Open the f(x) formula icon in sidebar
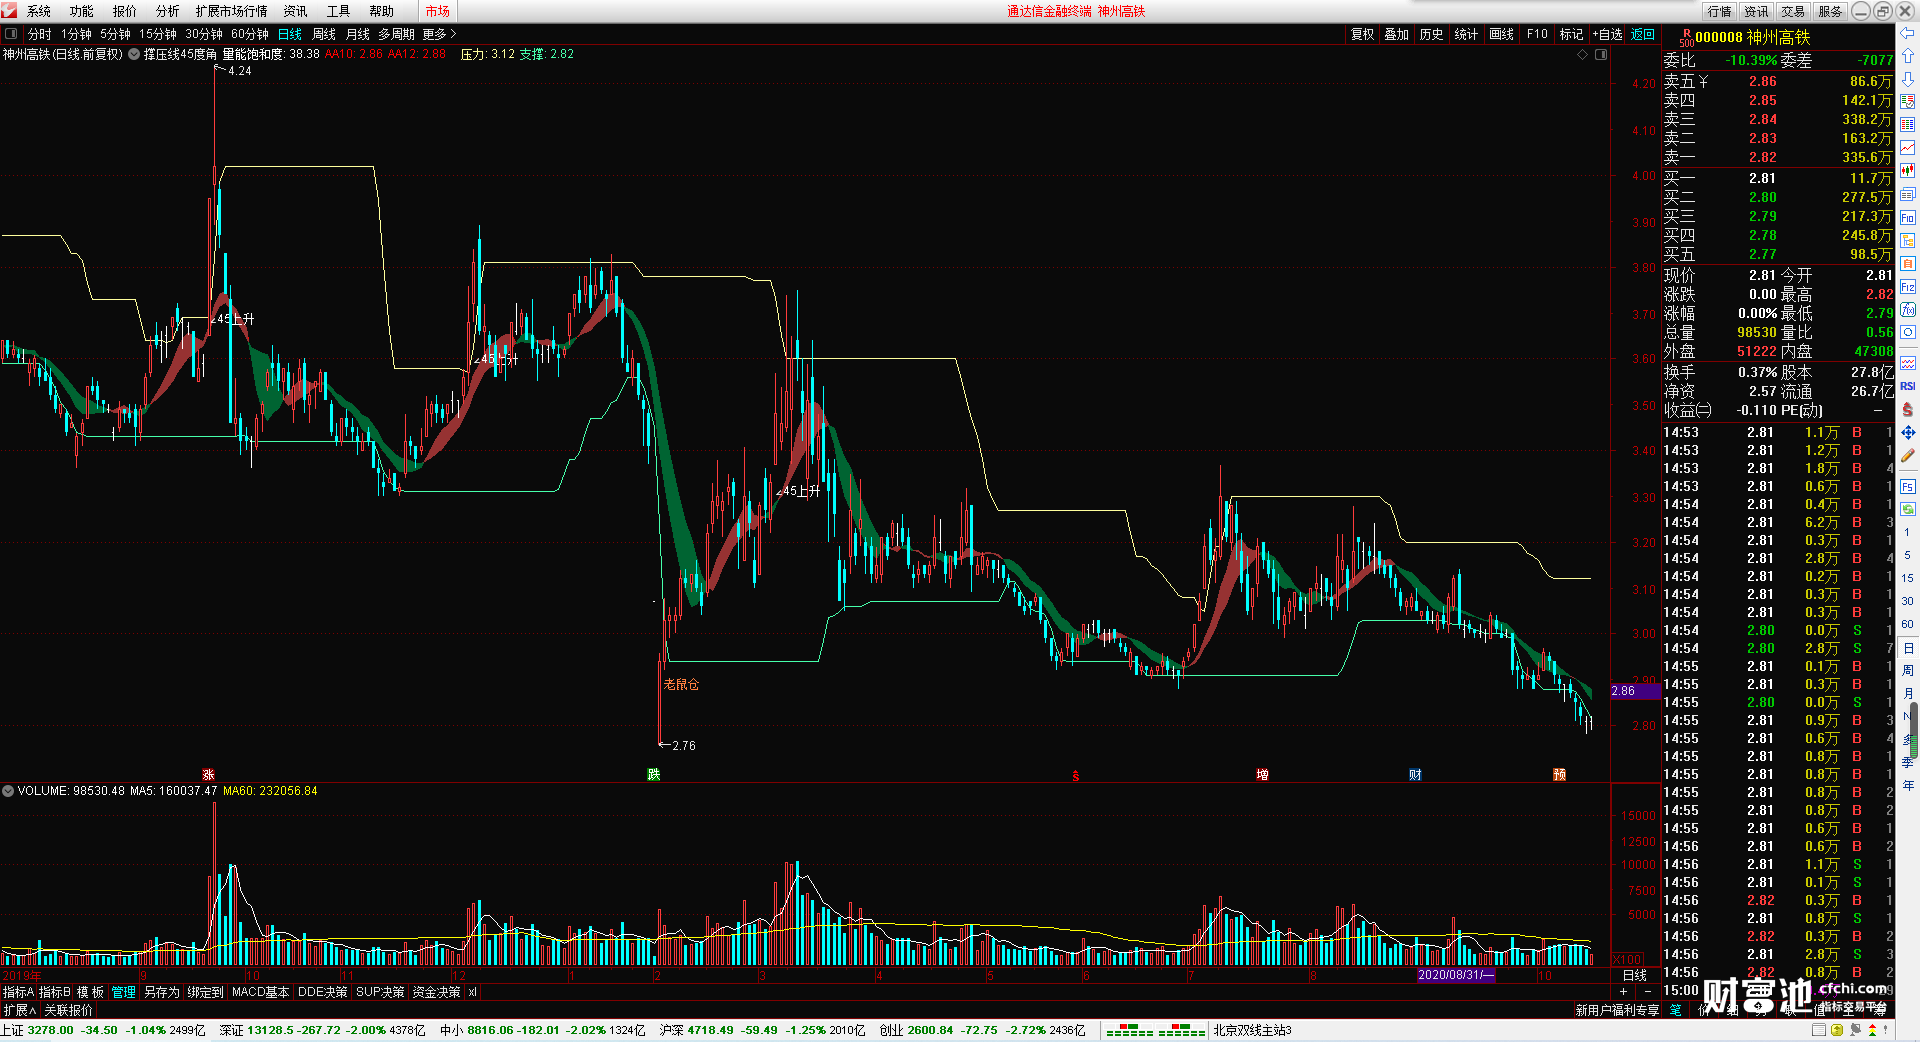 (1907, 309)
